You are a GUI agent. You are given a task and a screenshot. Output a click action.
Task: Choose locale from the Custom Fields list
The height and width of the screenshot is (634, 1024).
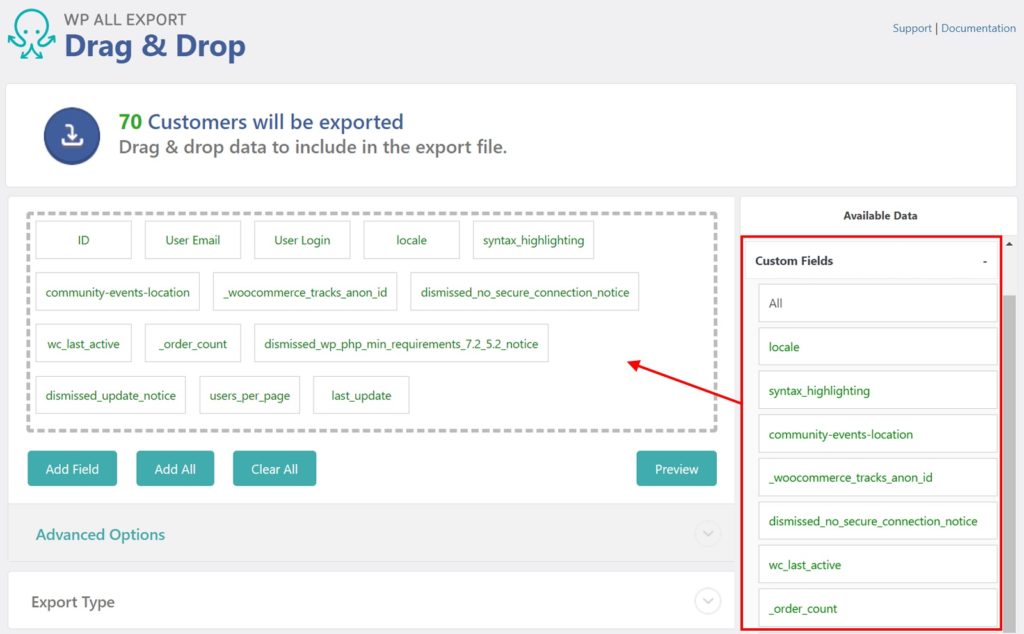[877, 346]
